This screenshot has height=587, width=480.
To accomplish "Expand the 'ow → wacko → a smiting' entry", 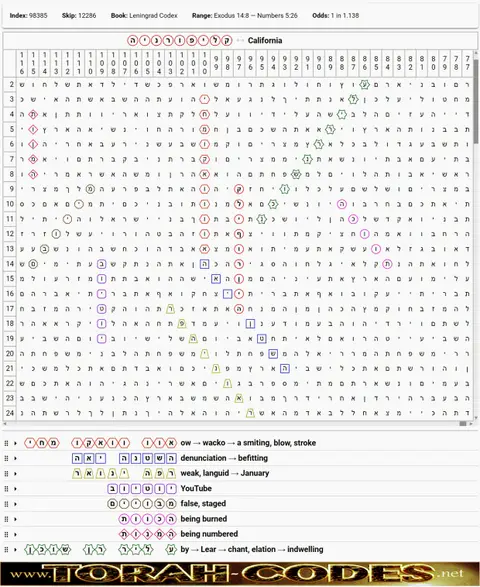I will point(15,443).
